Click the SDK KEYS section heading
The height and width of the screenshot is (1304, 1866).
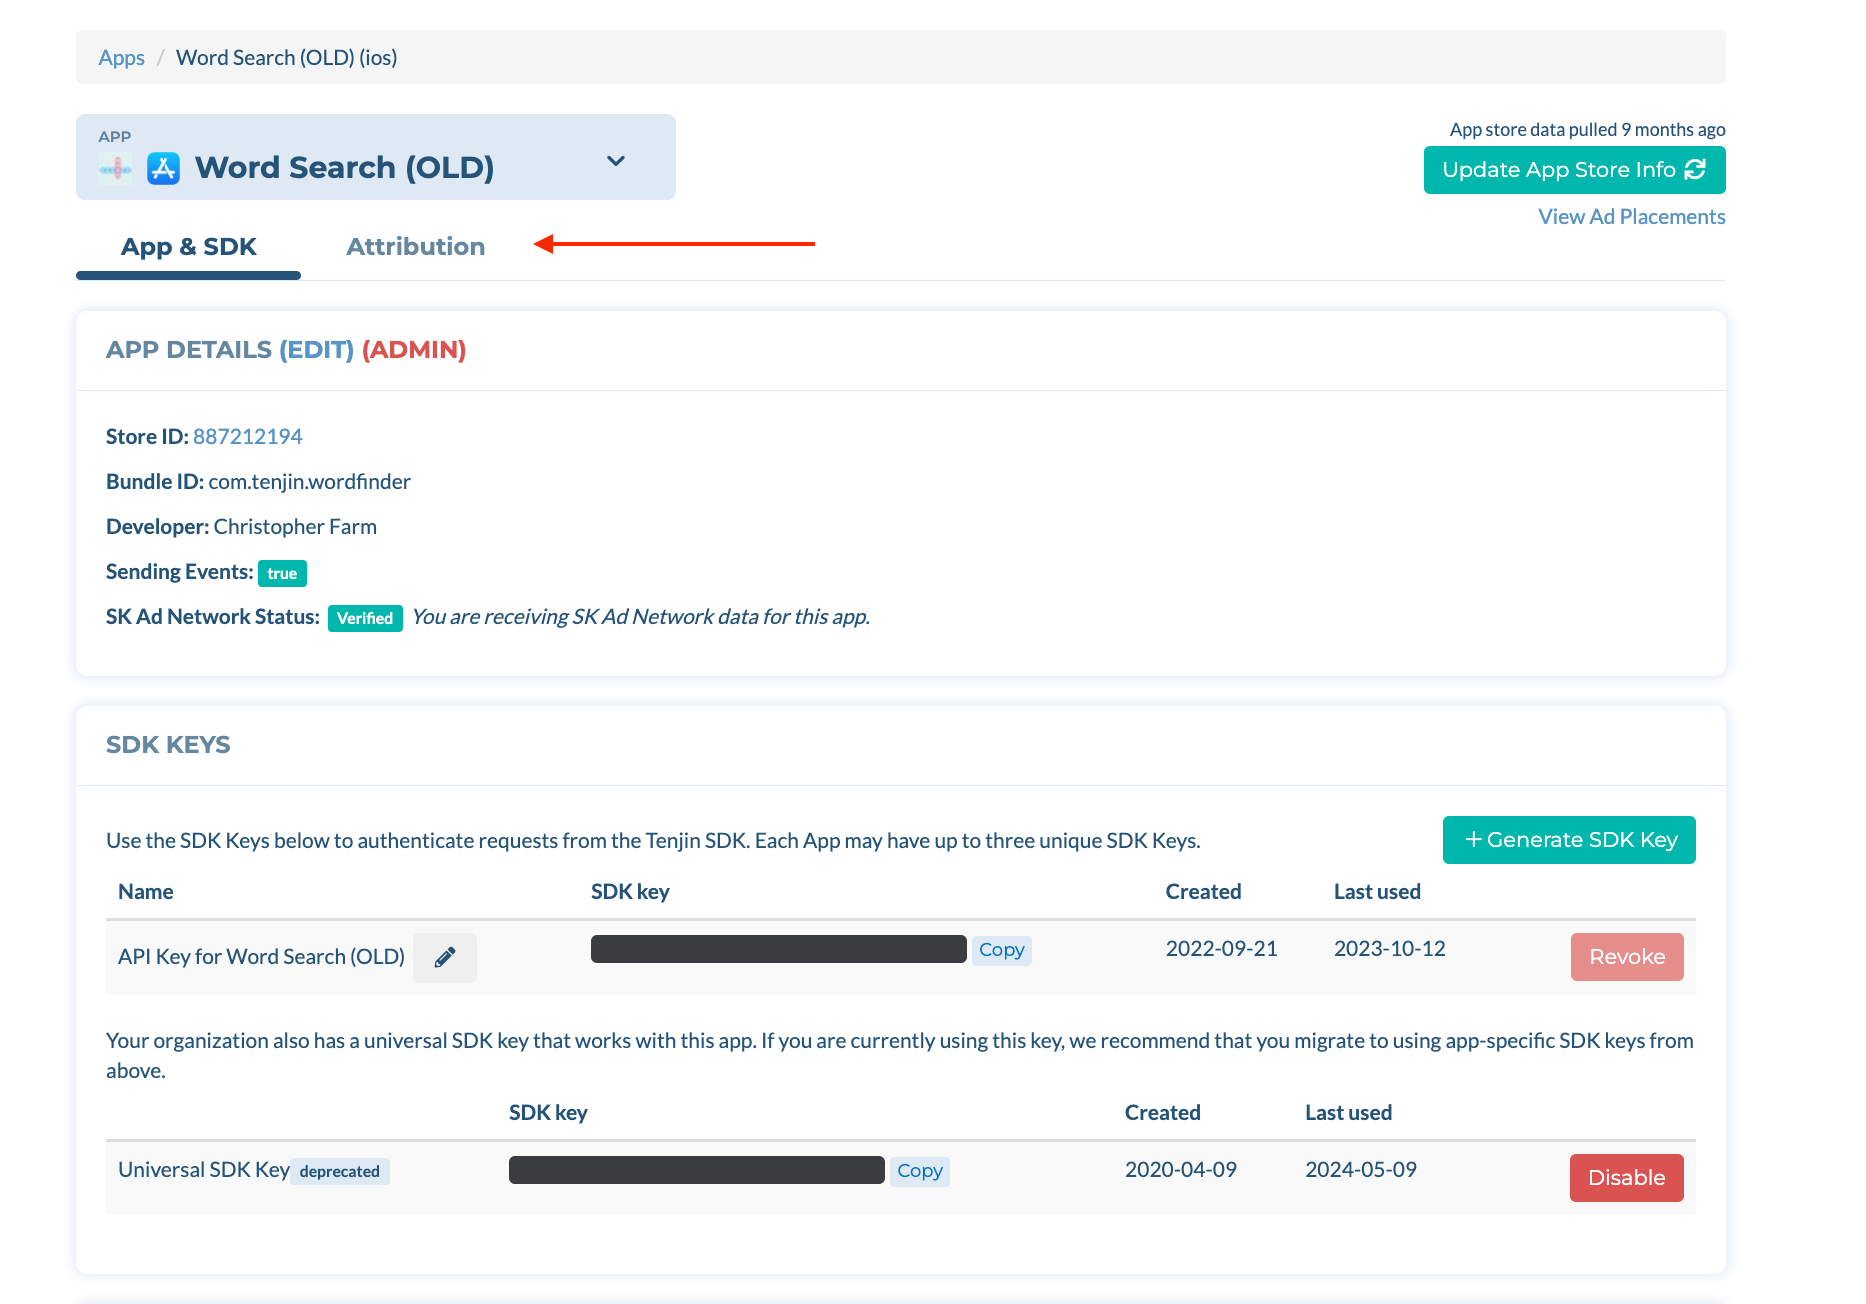(x=168, y=745)
